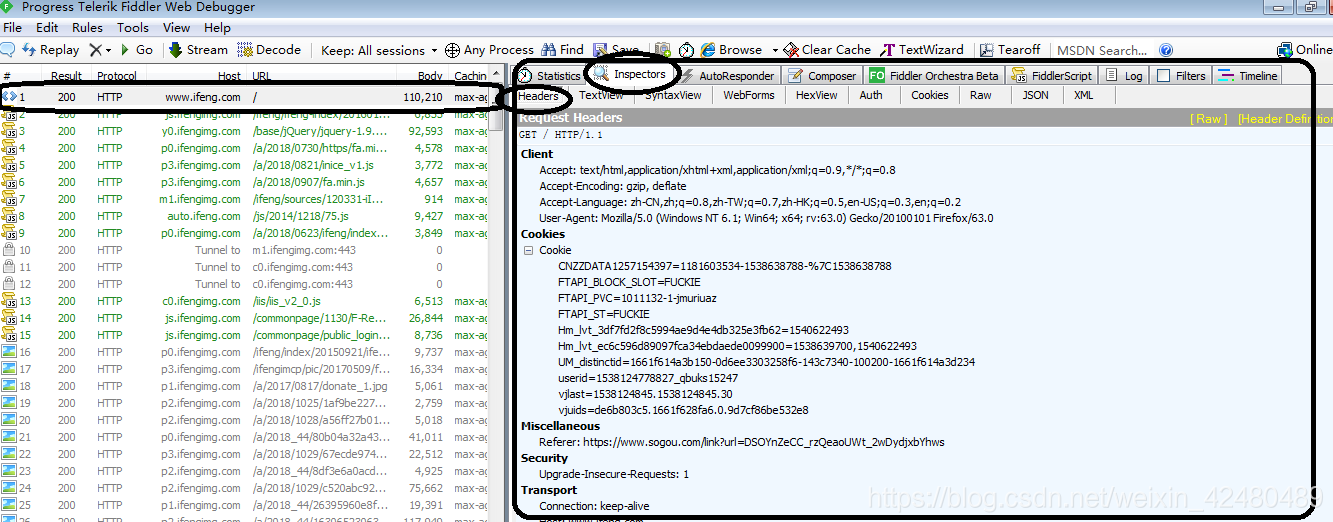Open the View menu
Viewport: 1333px width, 522px height.
pyautogui.click(x=176, y=28)
